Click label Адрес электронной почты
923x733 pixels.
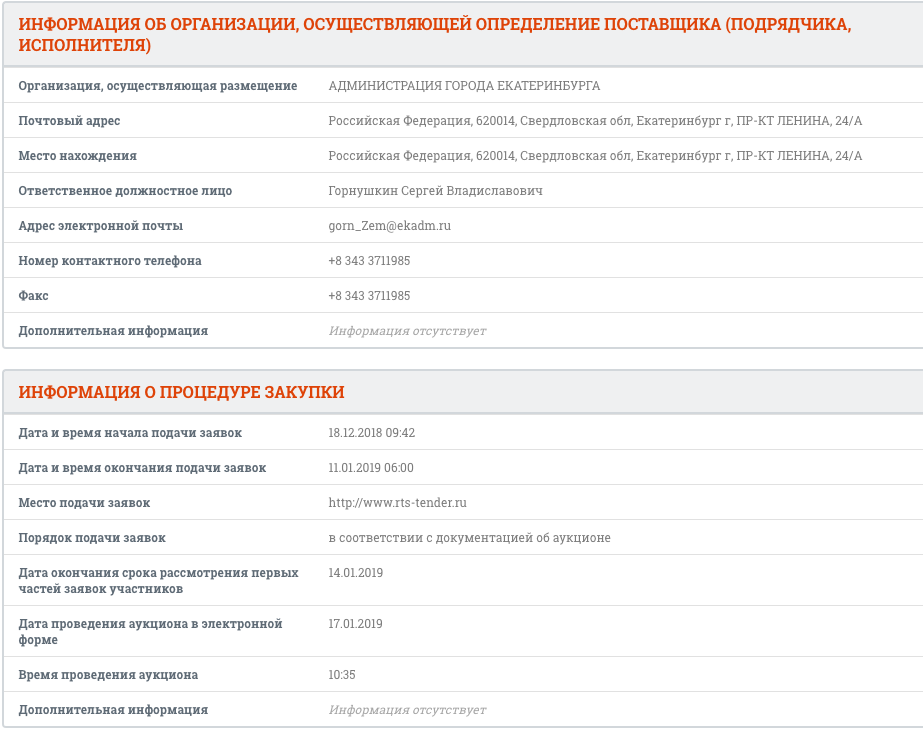tap(101, 226)
